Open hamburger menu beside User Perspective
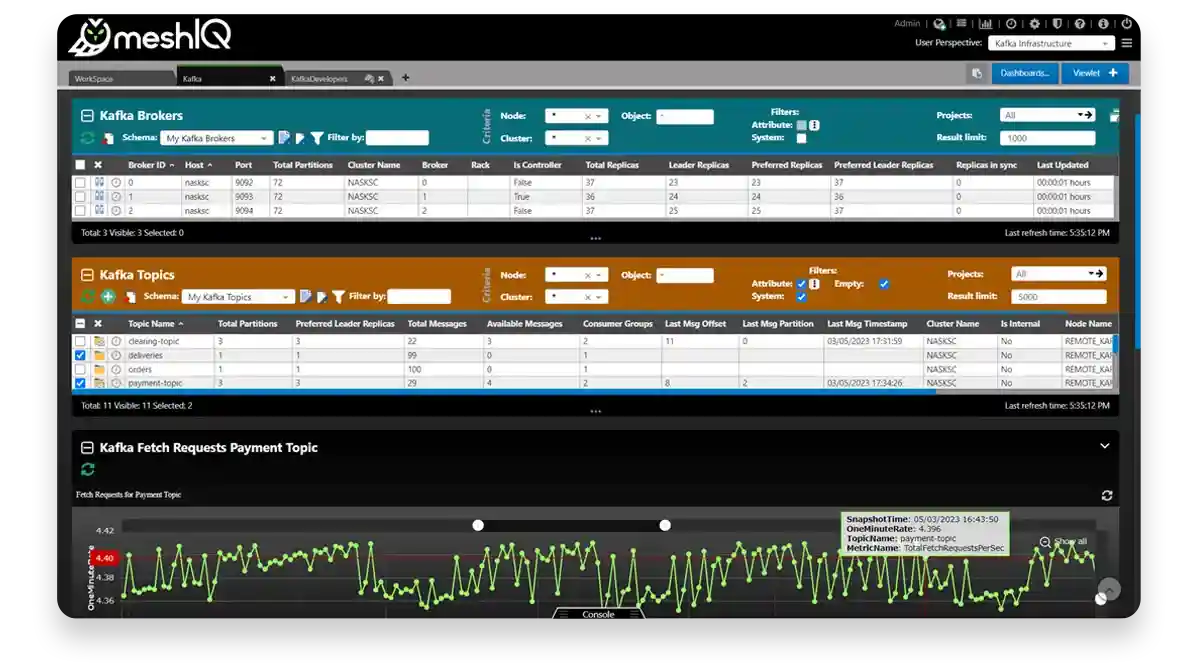Image resolution: width=1200 pixels, height=672 pixels. 1127,43
